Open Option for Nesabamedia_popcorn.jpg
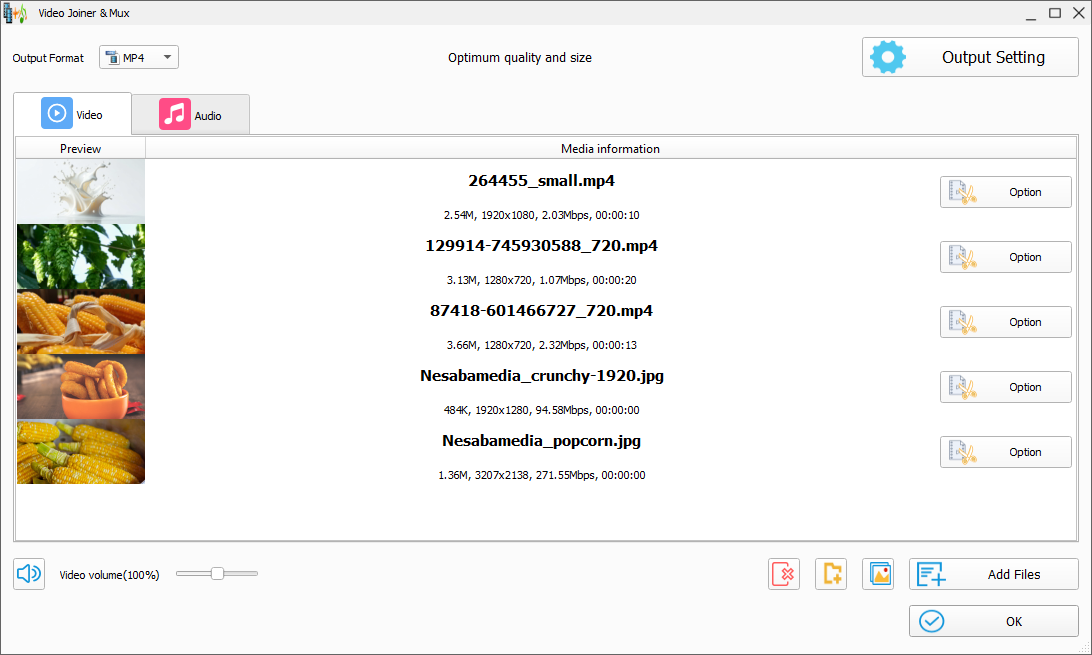Image resolution: width=1092 pixels, height=655 pixels. coord(1005,452)
